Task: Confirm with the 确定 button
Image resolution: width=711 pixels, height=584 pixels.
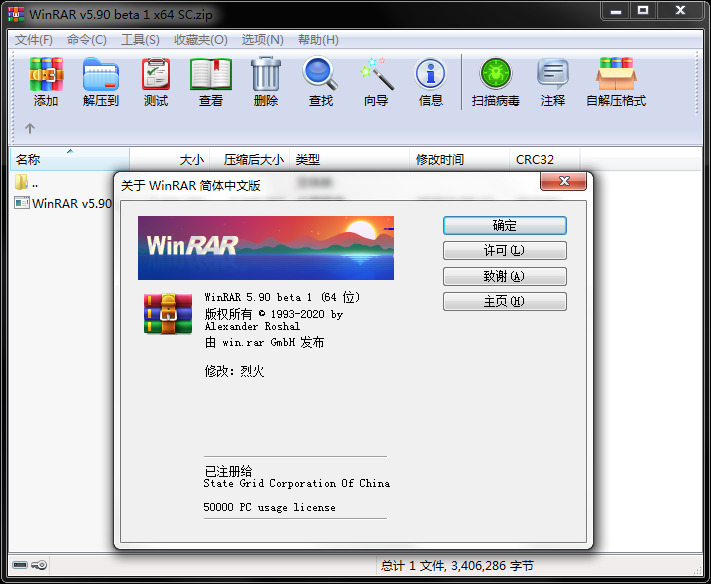Action: click(x=505, y=225)
